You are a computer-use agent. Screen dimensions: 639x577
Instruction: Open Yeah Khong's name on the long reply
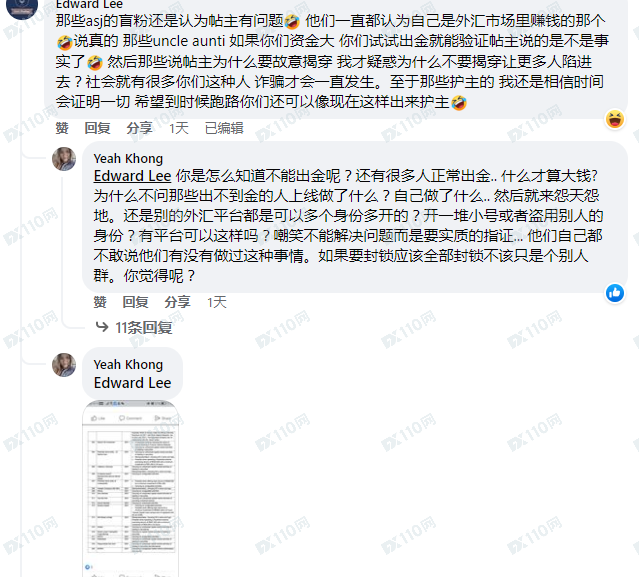click(x=128, y=158)
